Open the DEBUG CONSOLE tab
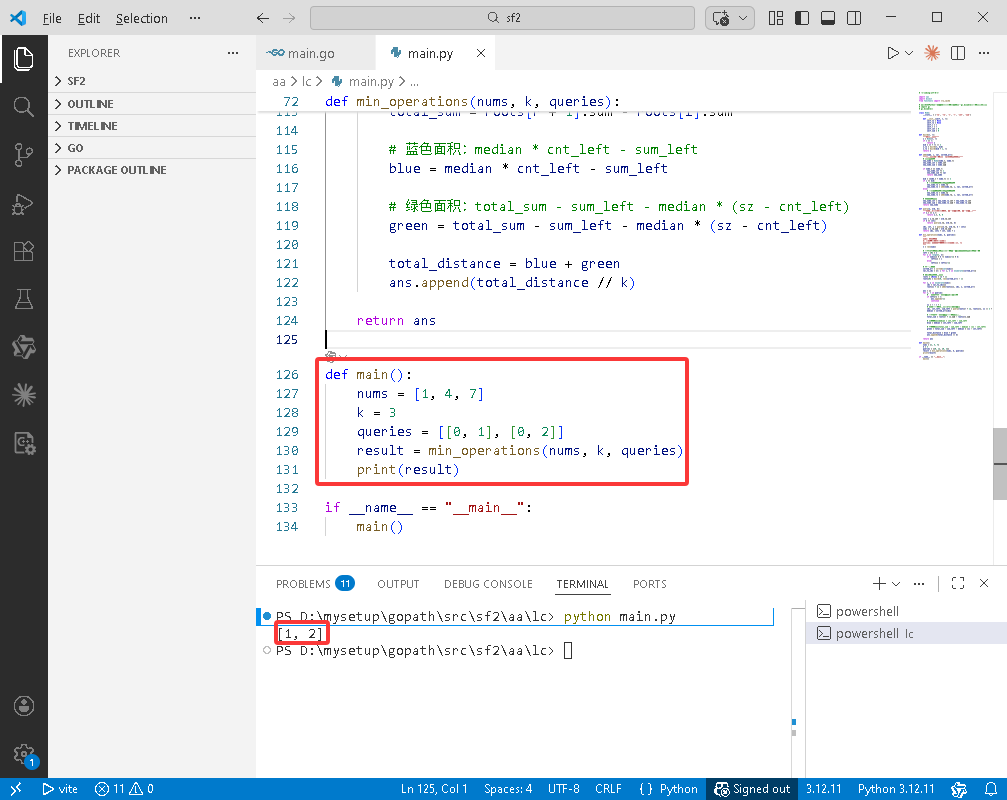The width and height of the screenshot is (1007, 800). click(488, 584)
